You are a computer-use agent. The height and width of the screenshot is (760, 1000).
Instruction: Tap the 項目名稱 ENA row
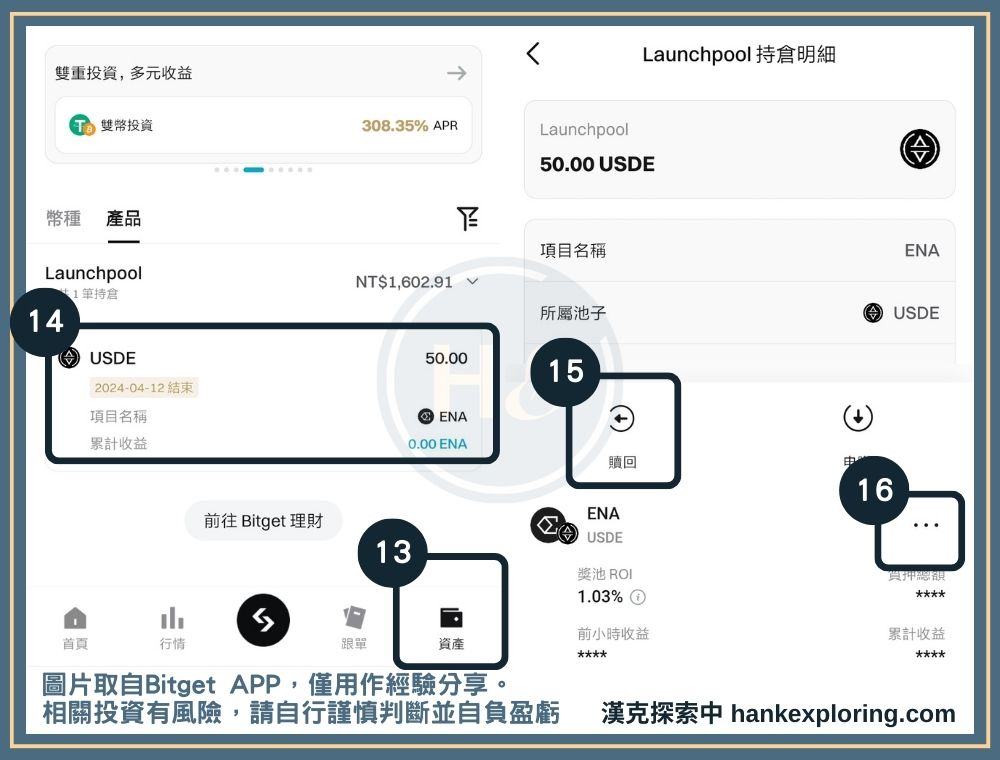tap(740, 251)
